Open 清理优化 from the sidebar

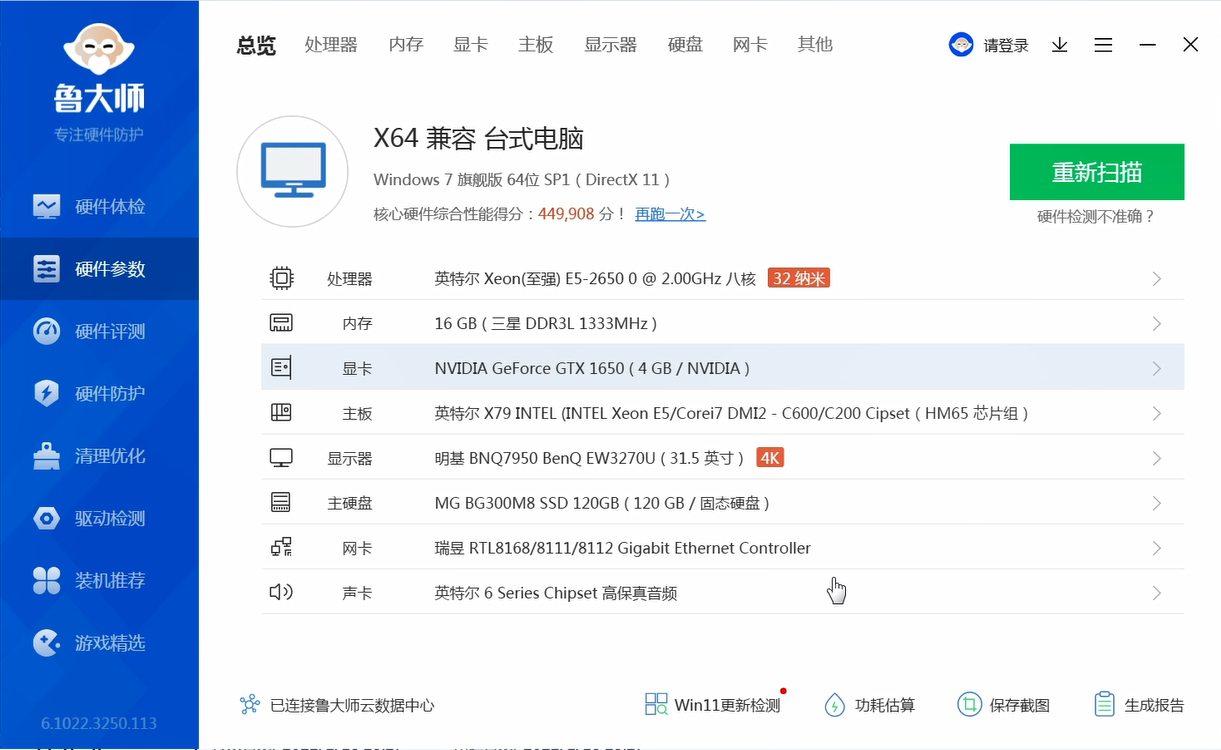[x=99, y=456]
